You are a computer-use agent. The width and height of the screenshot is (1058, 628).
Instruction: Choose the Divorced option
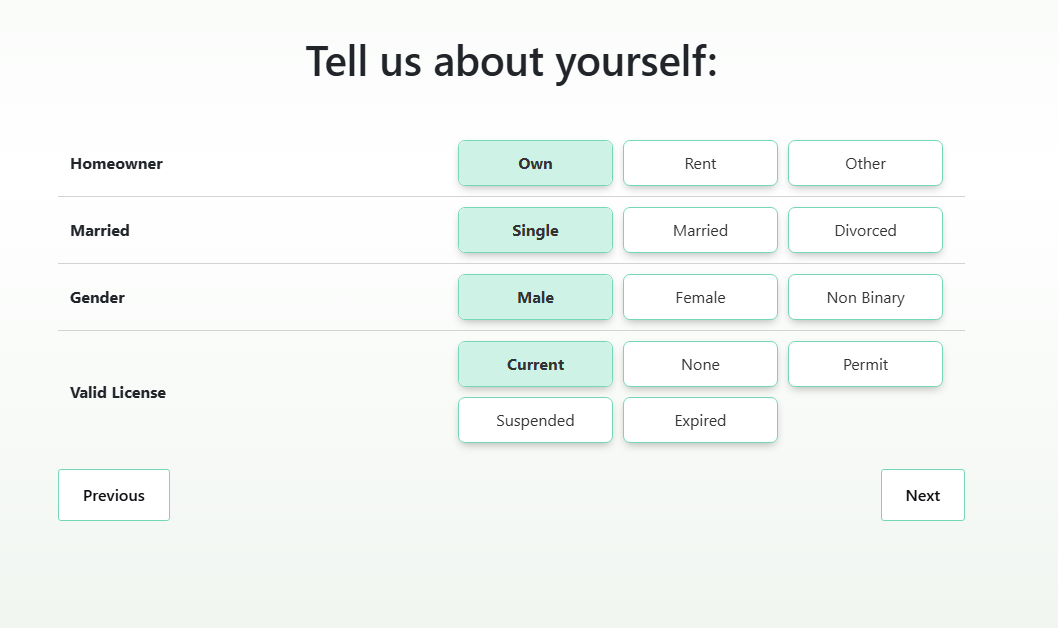point(865,230)
